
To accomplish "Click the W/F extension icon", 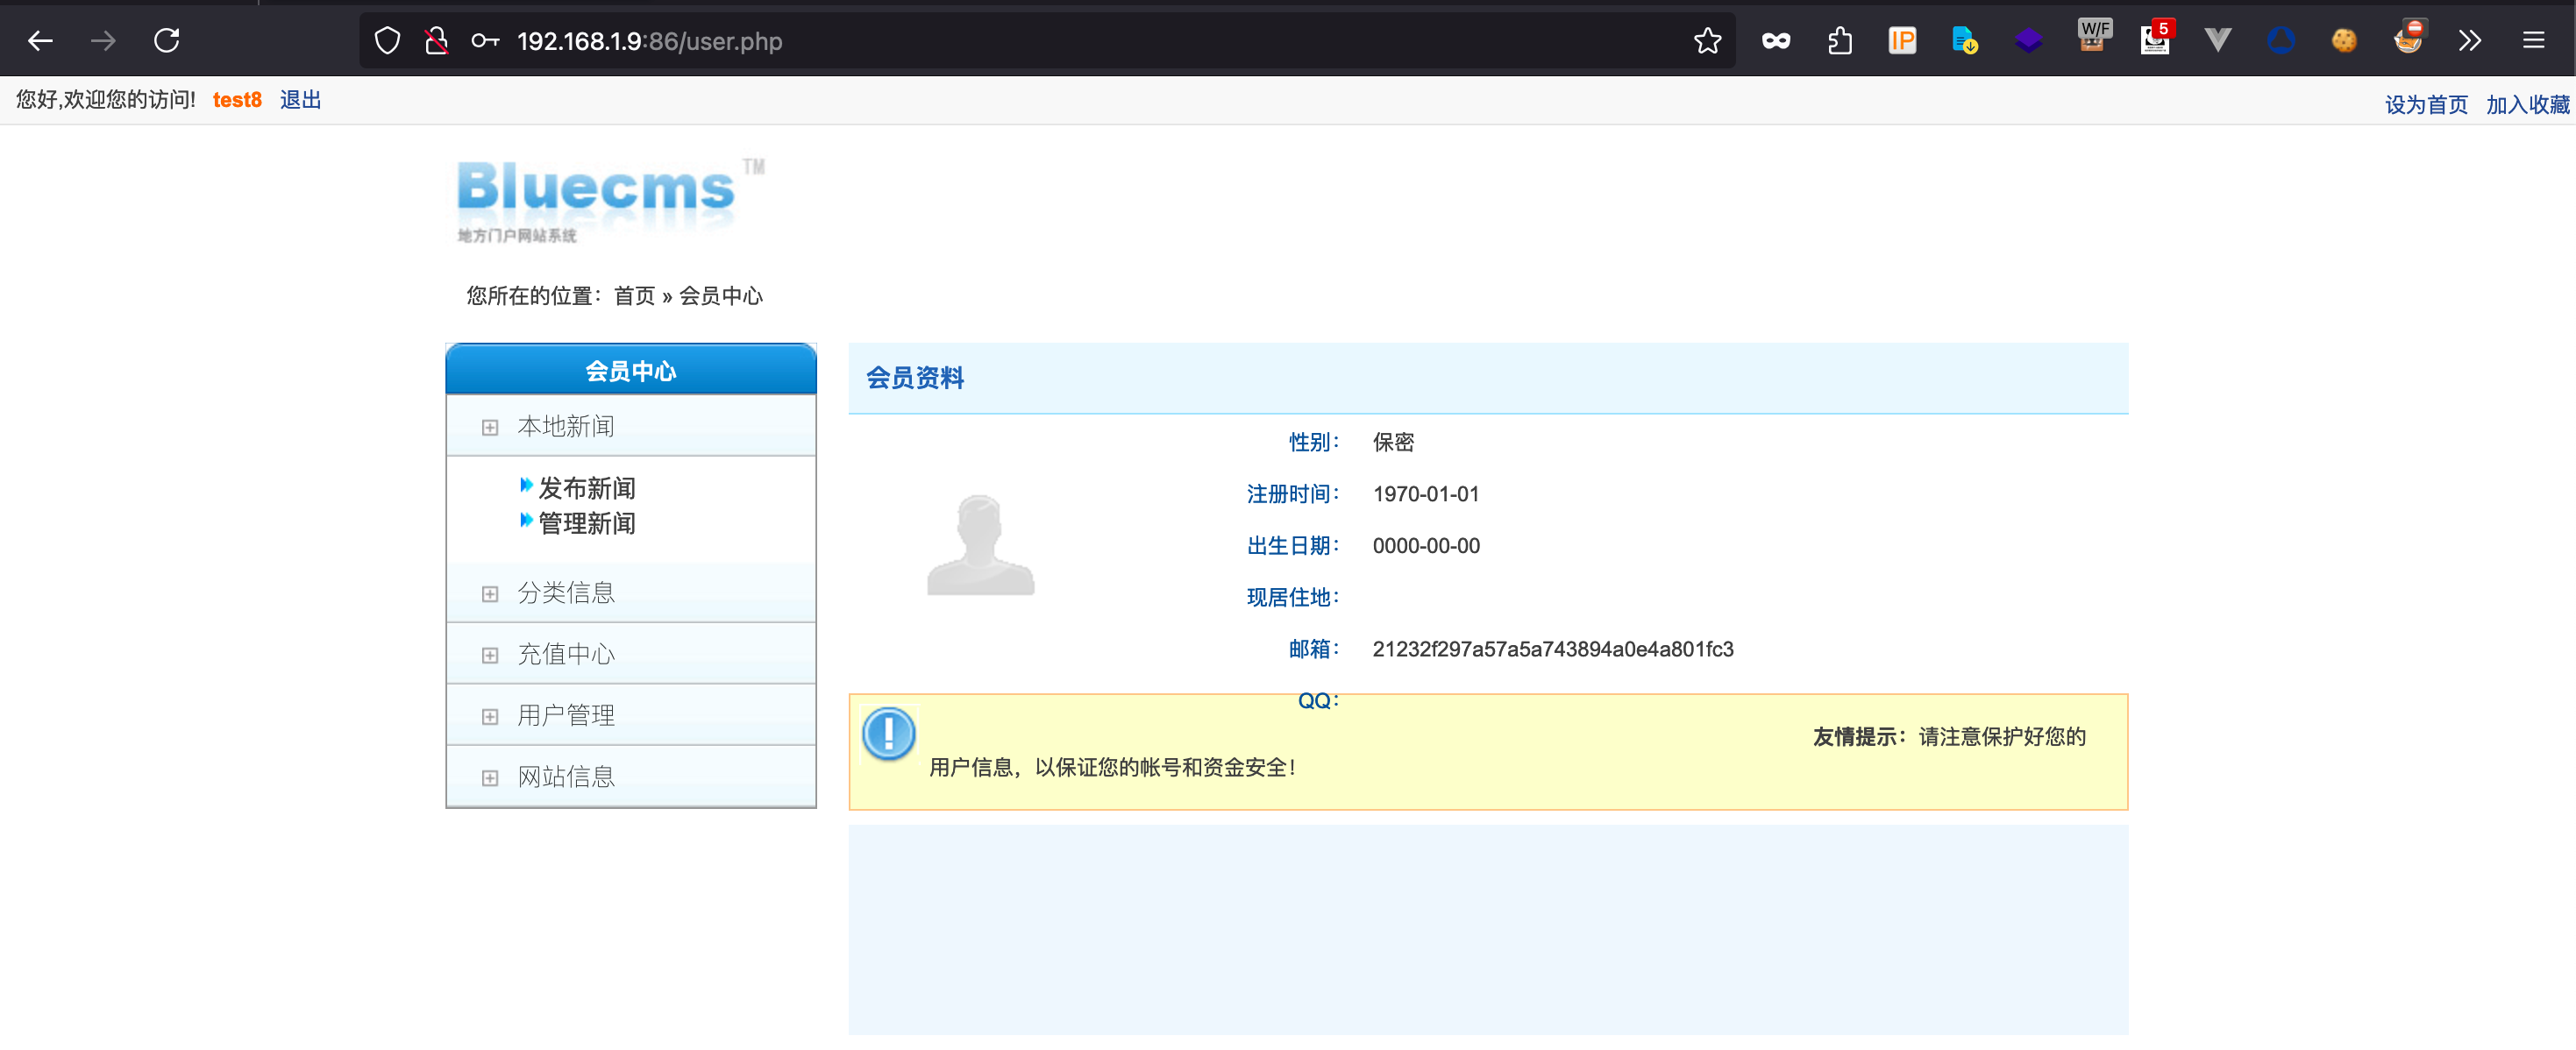I will click(2093, 36).
